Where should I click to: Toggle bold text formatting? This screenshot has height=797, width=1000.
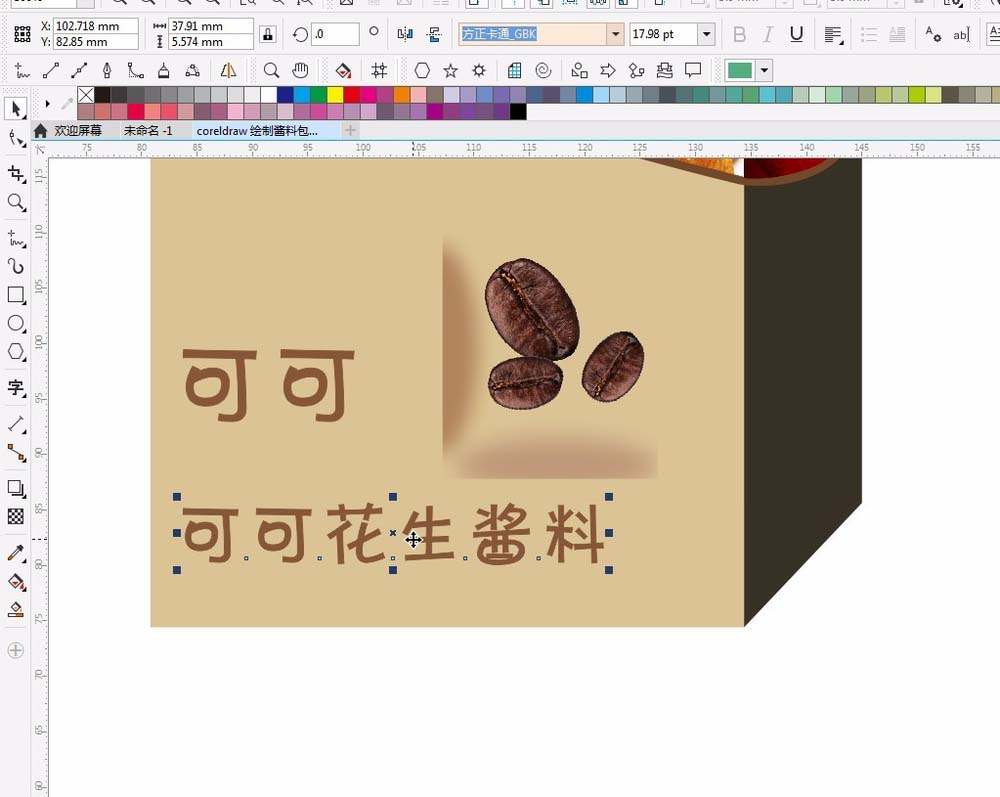coord(740,34)
